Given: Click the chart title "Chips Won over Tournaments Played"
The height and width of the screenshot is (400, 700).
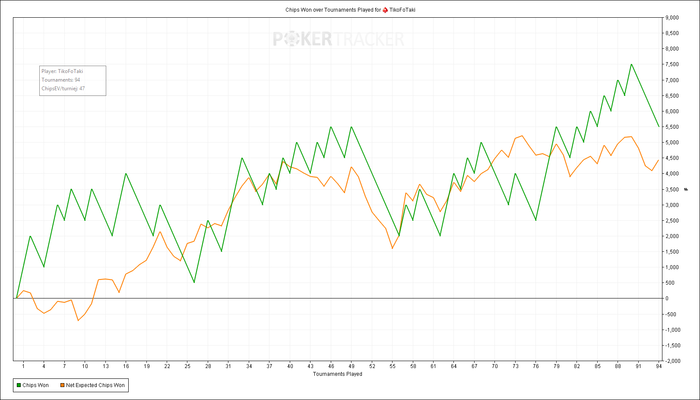Looking at the screenshot, I should 328,9.
